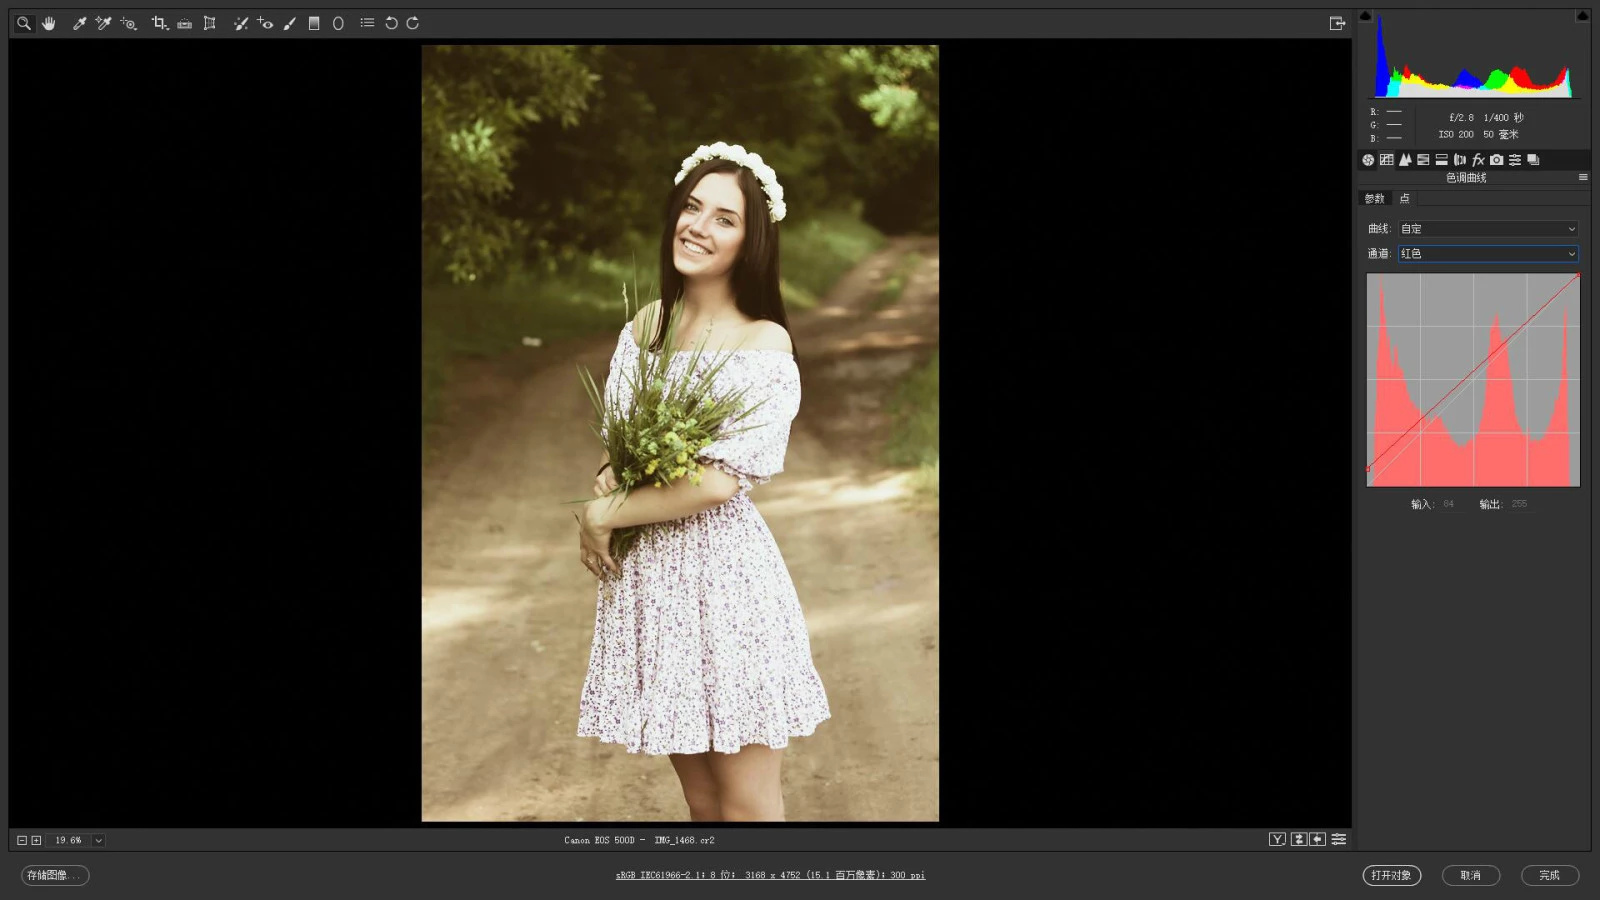Image resolution: width=1600 pixels, height=900 pixels.
Task: Open the 色调曲线 panel menu
Action: pyautogui.click(x=1583, y=177)
